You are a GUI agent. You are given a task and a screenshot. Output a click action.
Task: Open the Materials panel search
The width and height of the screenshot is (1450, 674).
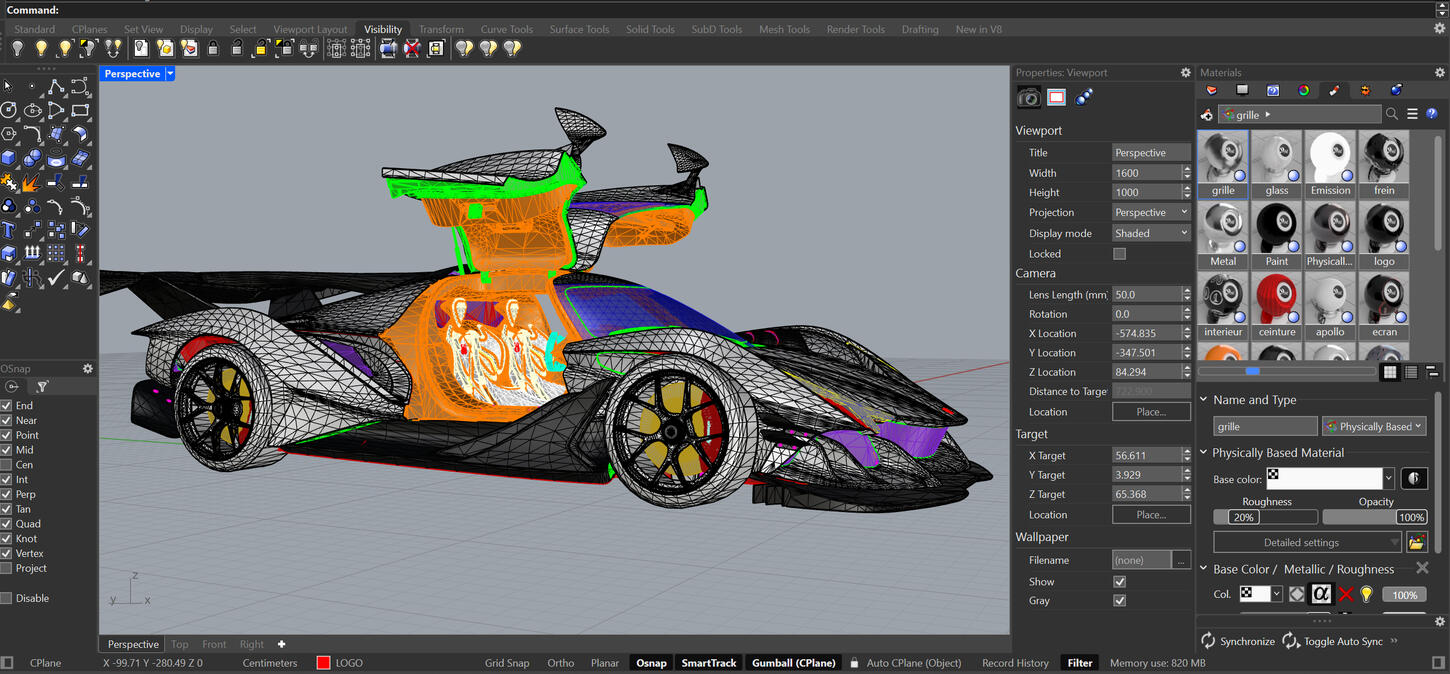coord(1392,114)
